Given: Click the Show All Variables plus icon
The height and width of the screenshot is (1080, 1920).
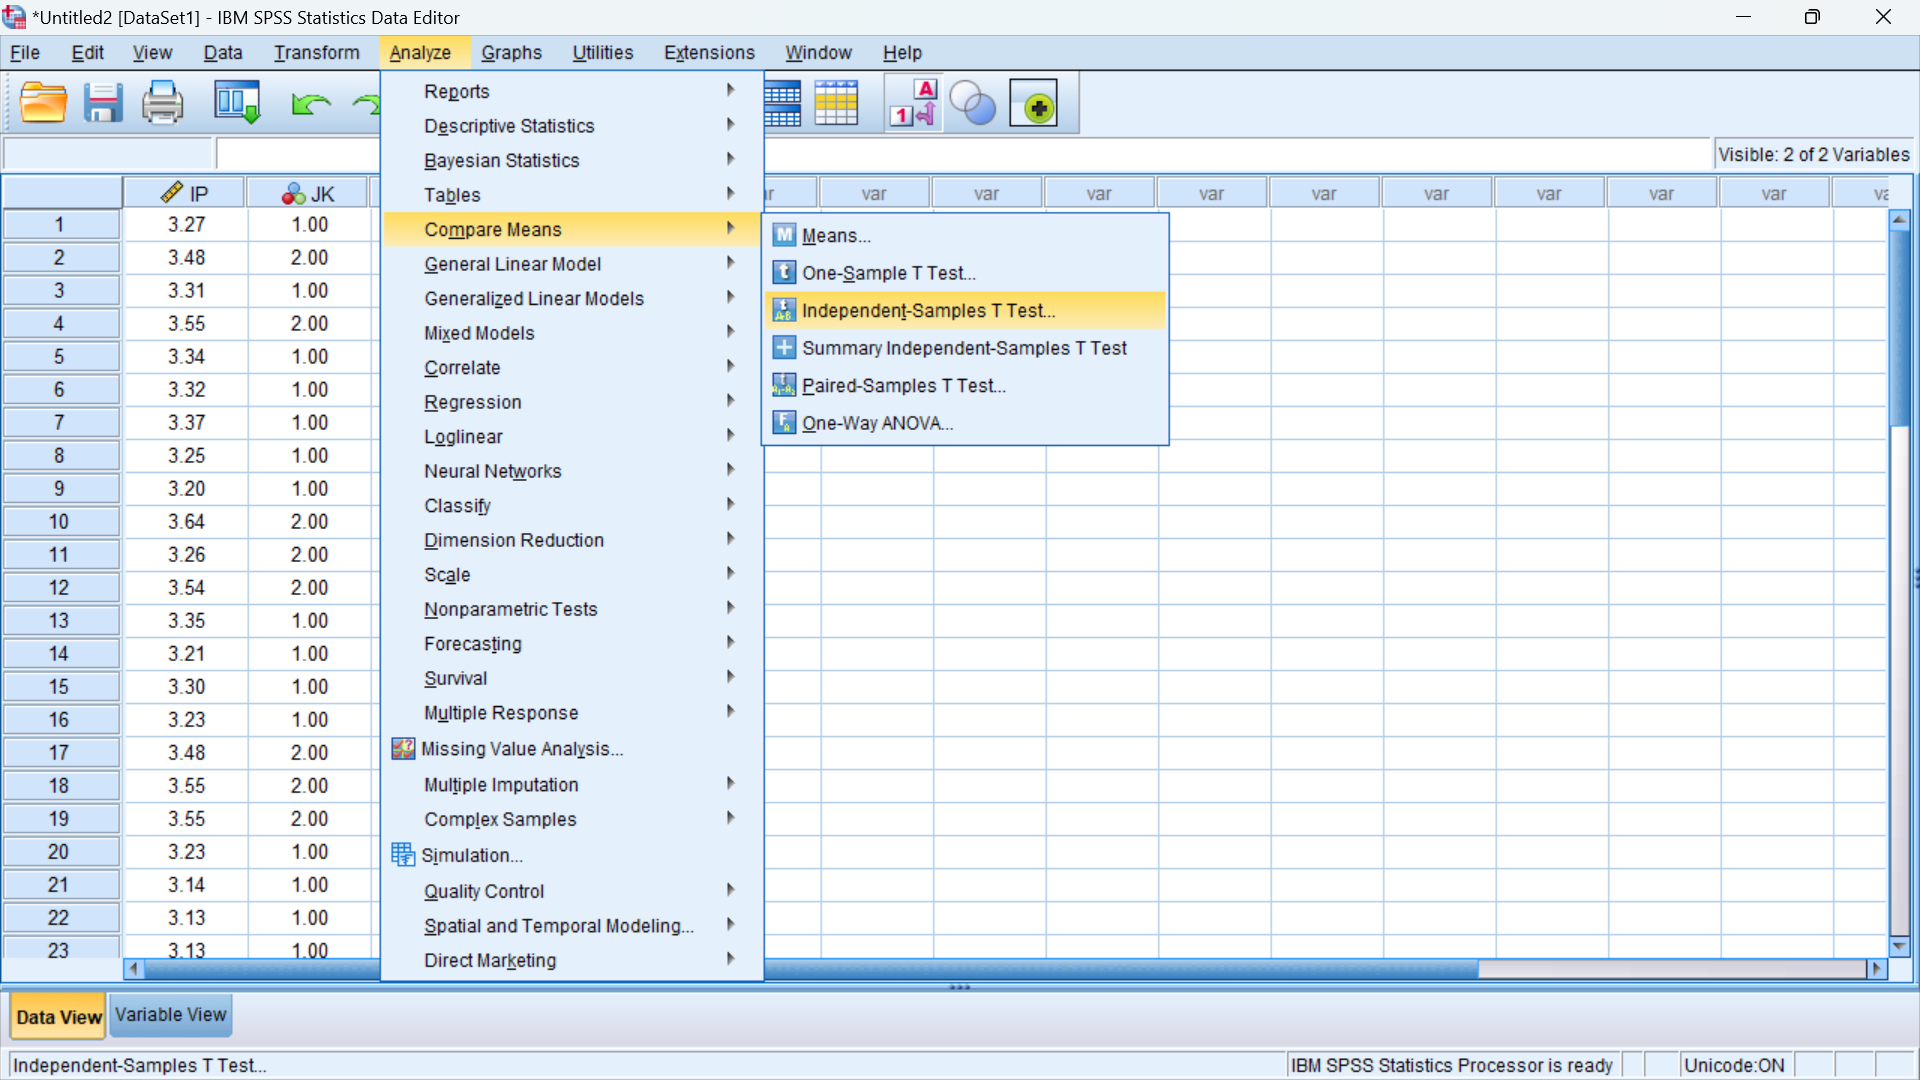Looking at the screenshot, I should click(x=1034, y=104).
